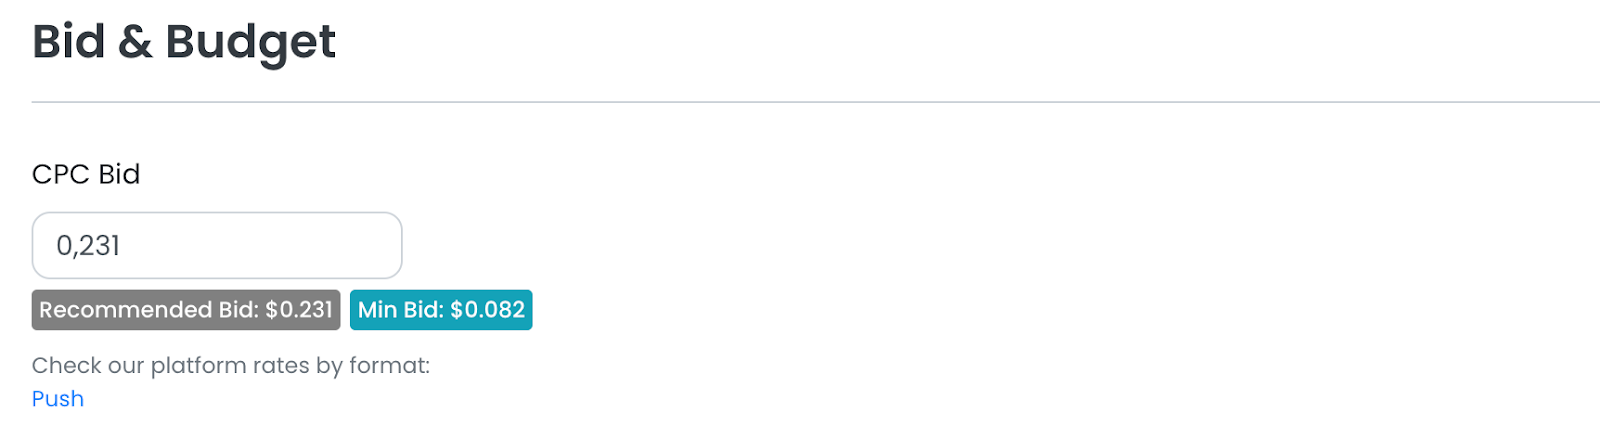
Task: Click the ampersand in the section heading
Action: pyautogui.click(x=135, y=42)
